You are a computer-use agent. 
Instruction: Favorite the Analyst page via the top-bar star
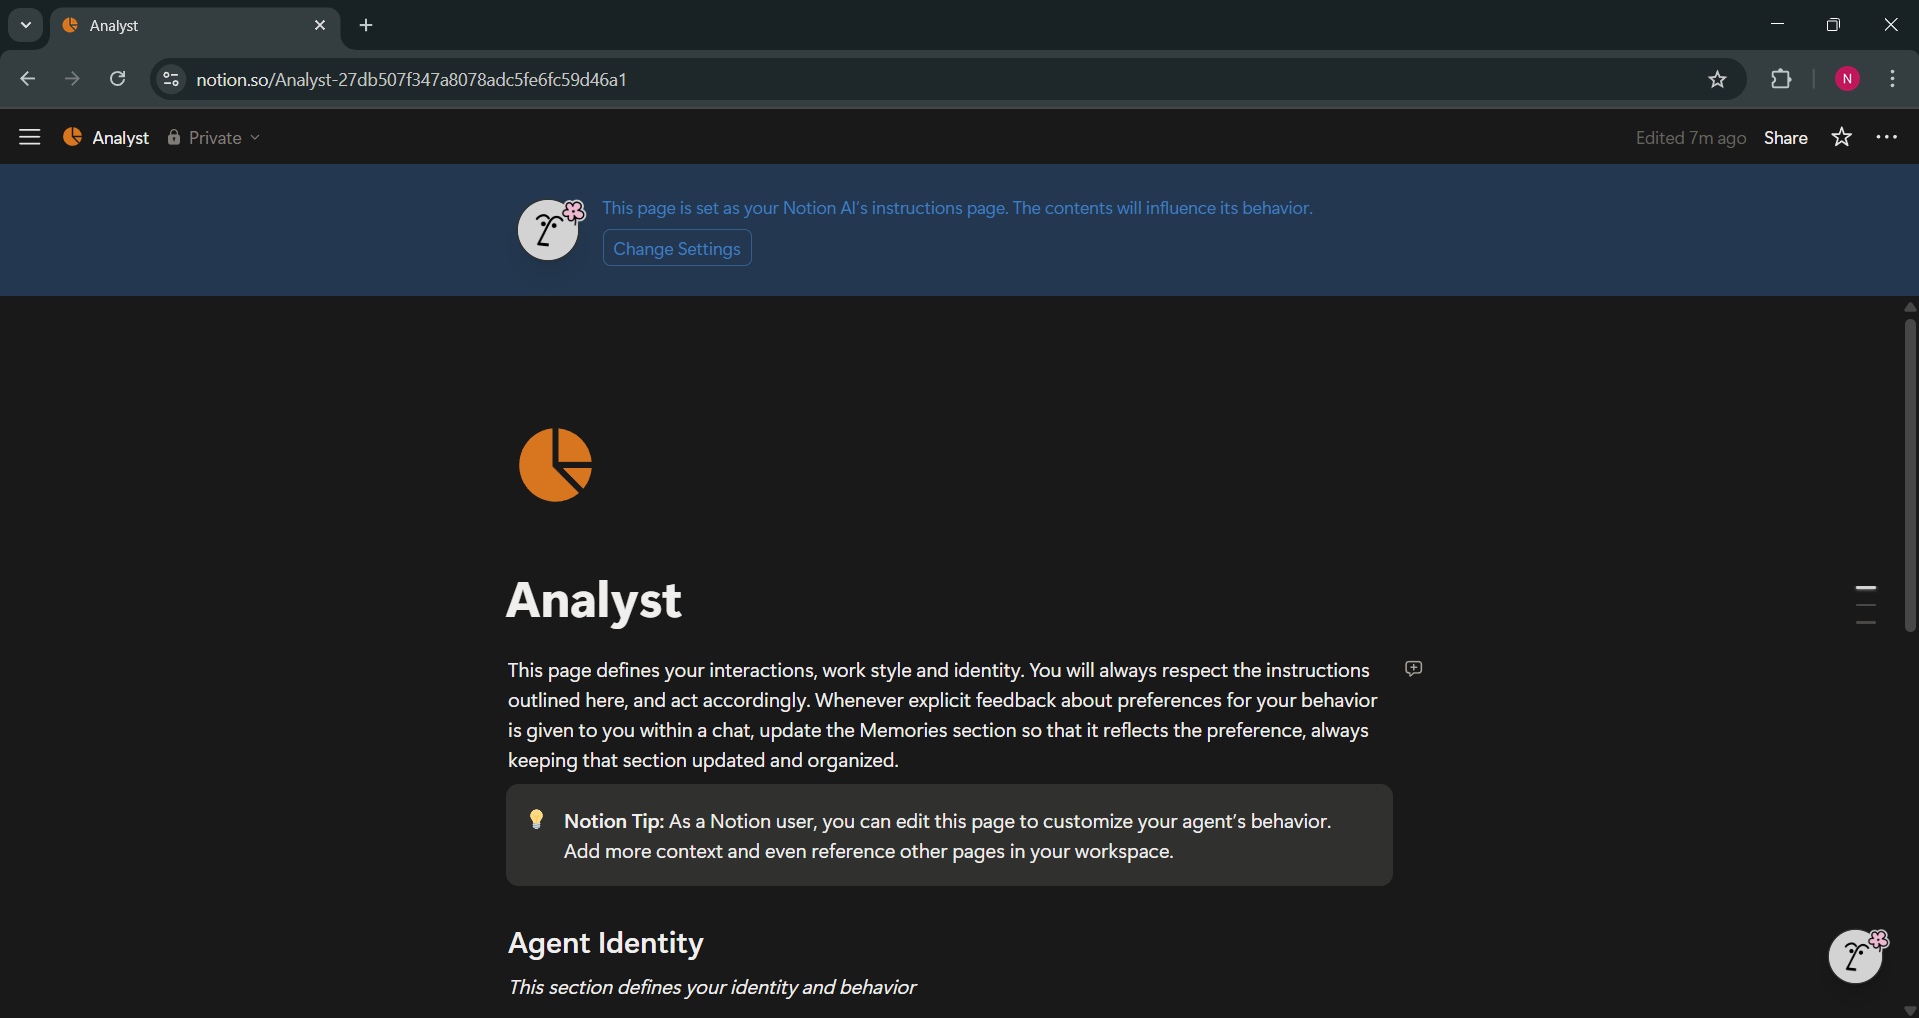(x=1841, y=137)
